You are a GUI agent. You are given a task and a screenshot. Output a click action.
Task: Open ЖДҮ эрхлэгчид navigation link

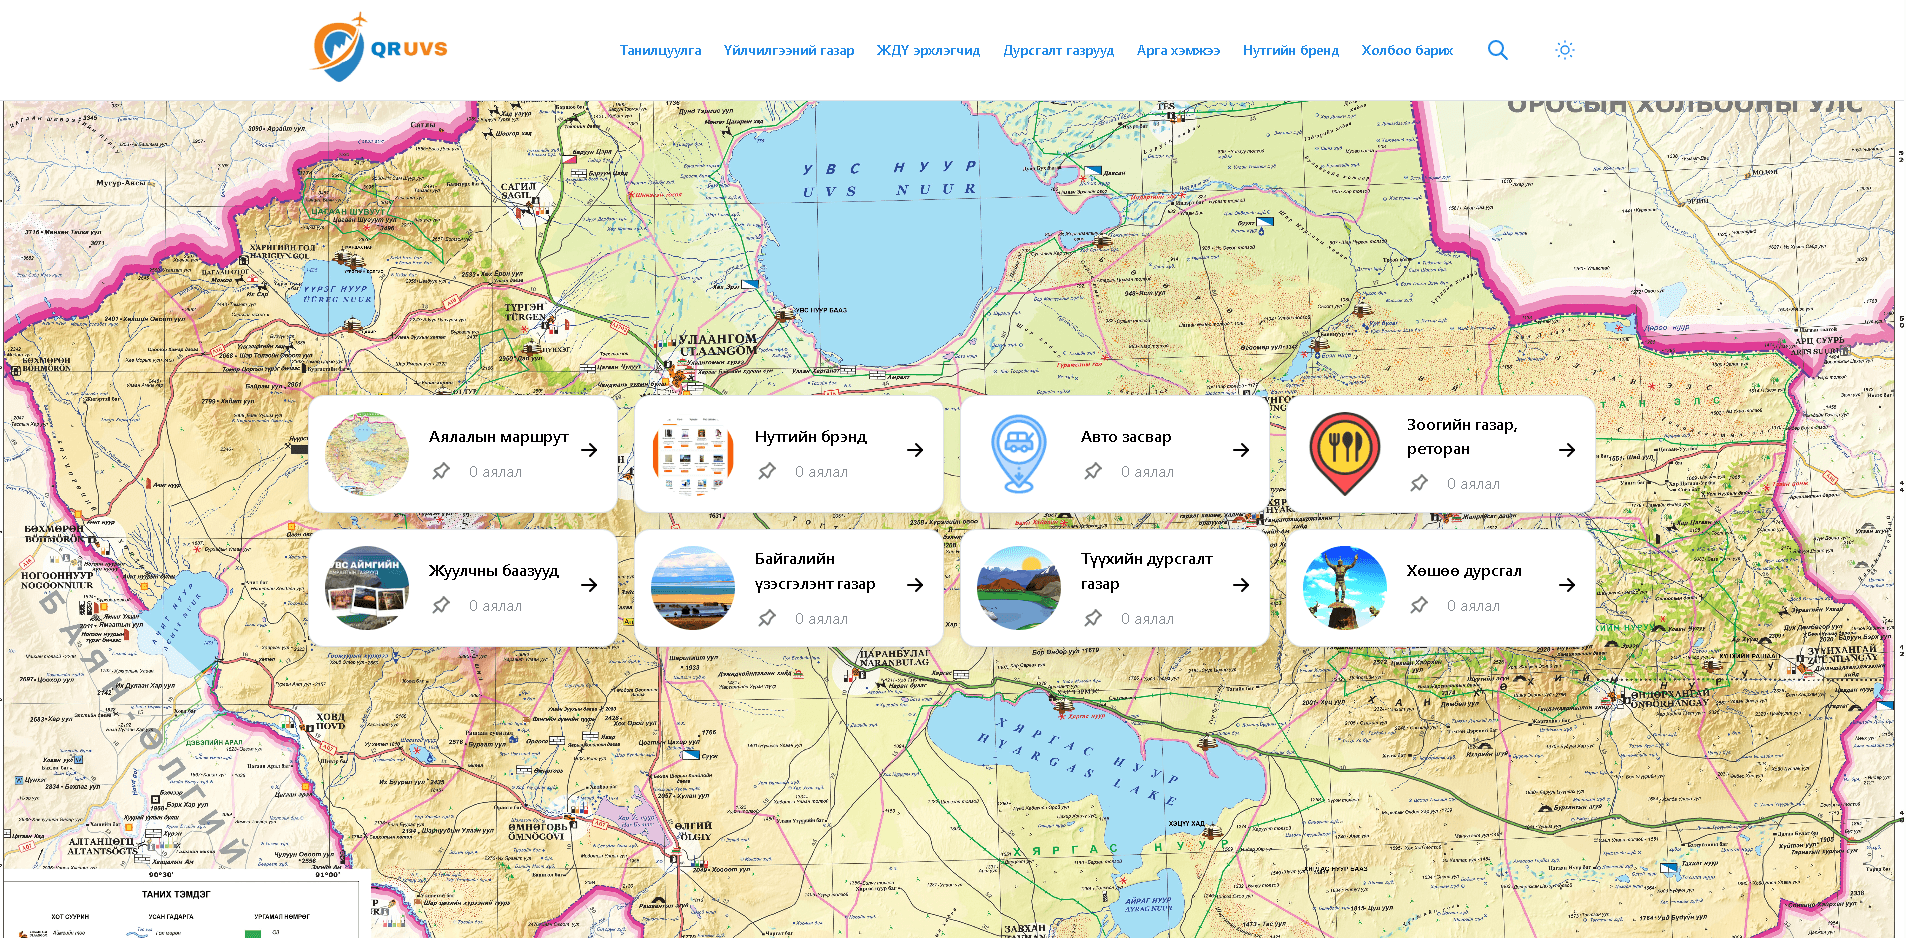click(928, 50)
